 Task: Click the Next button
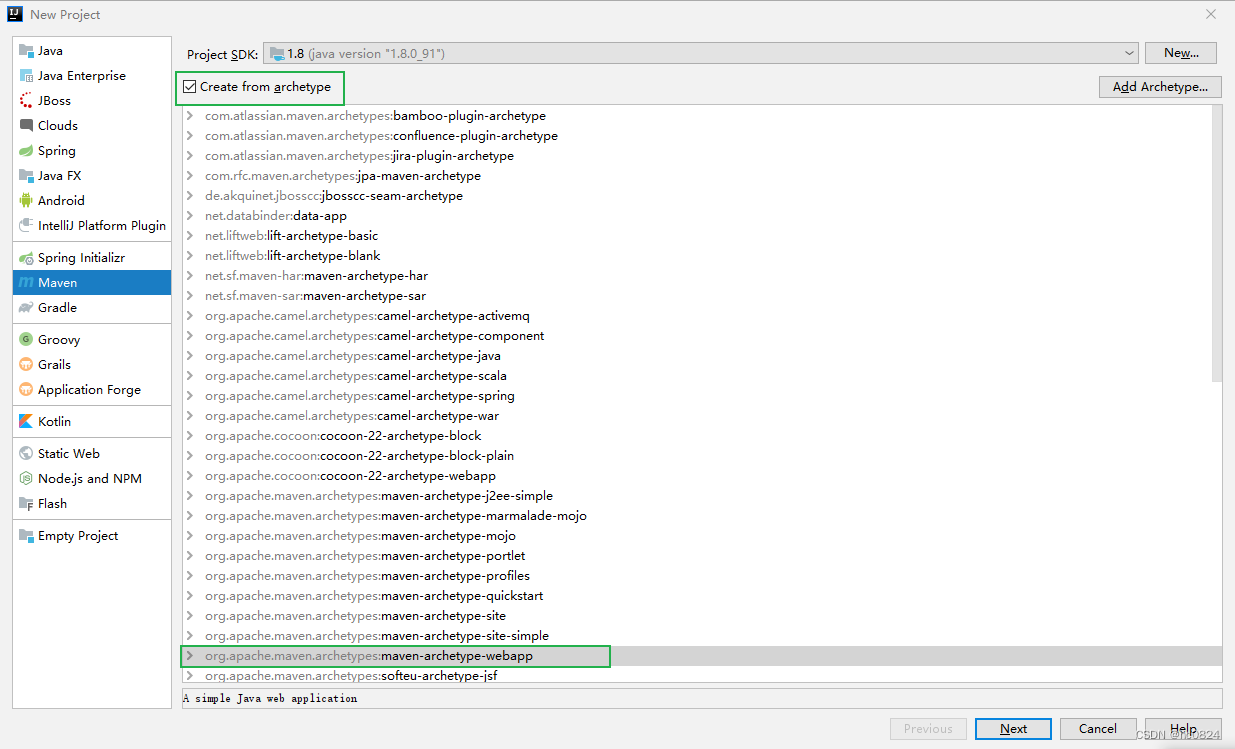(x=1013, y=729)
